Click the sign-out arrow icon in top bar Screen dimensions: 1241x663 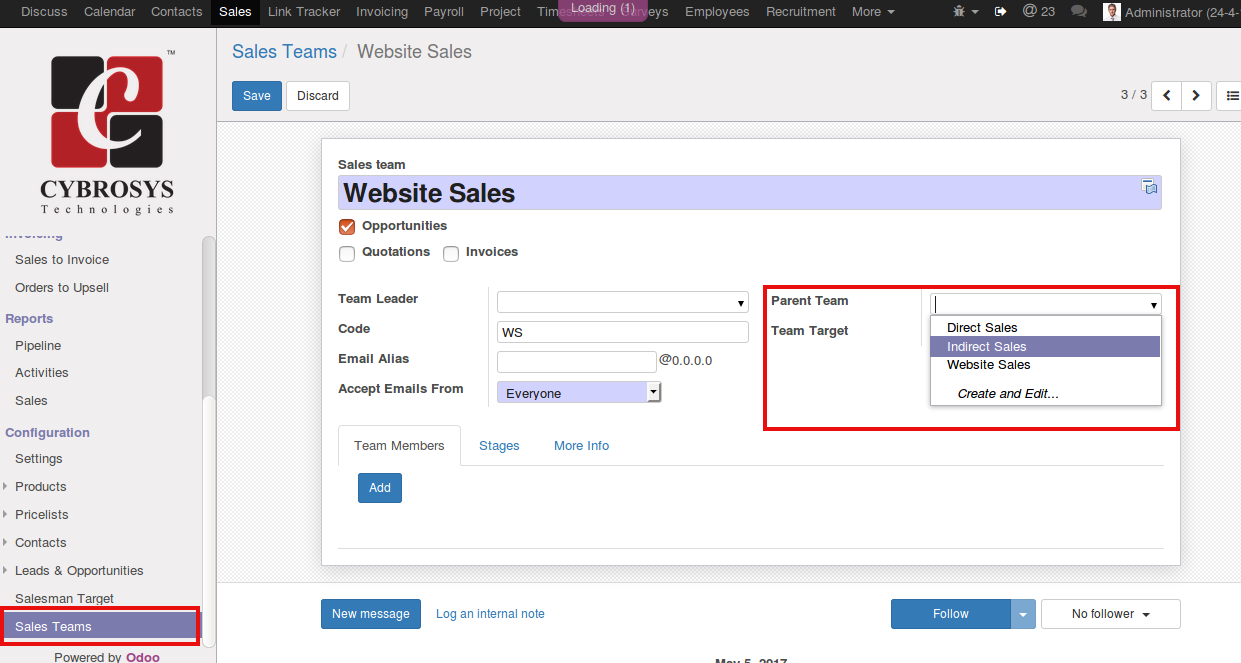(1001, 12)
